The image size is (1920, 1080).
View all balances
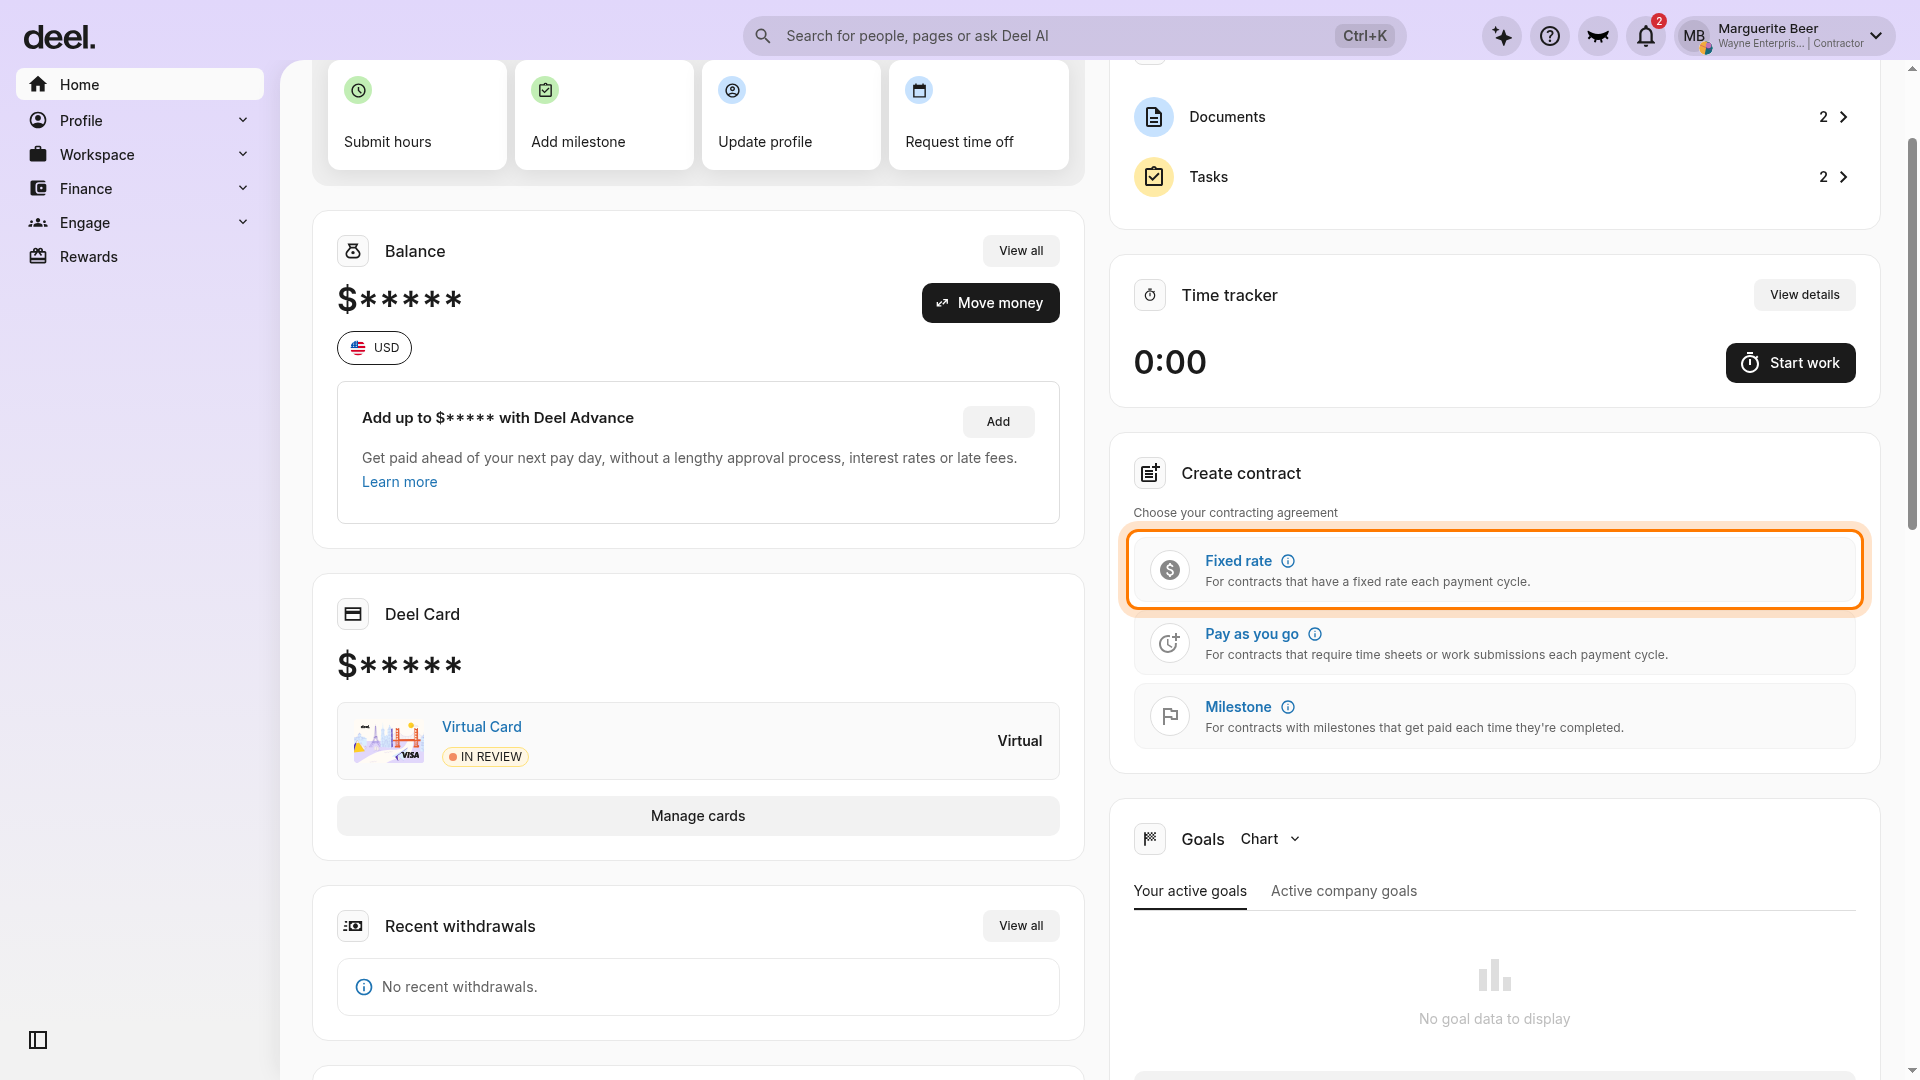pos(1021,251)
